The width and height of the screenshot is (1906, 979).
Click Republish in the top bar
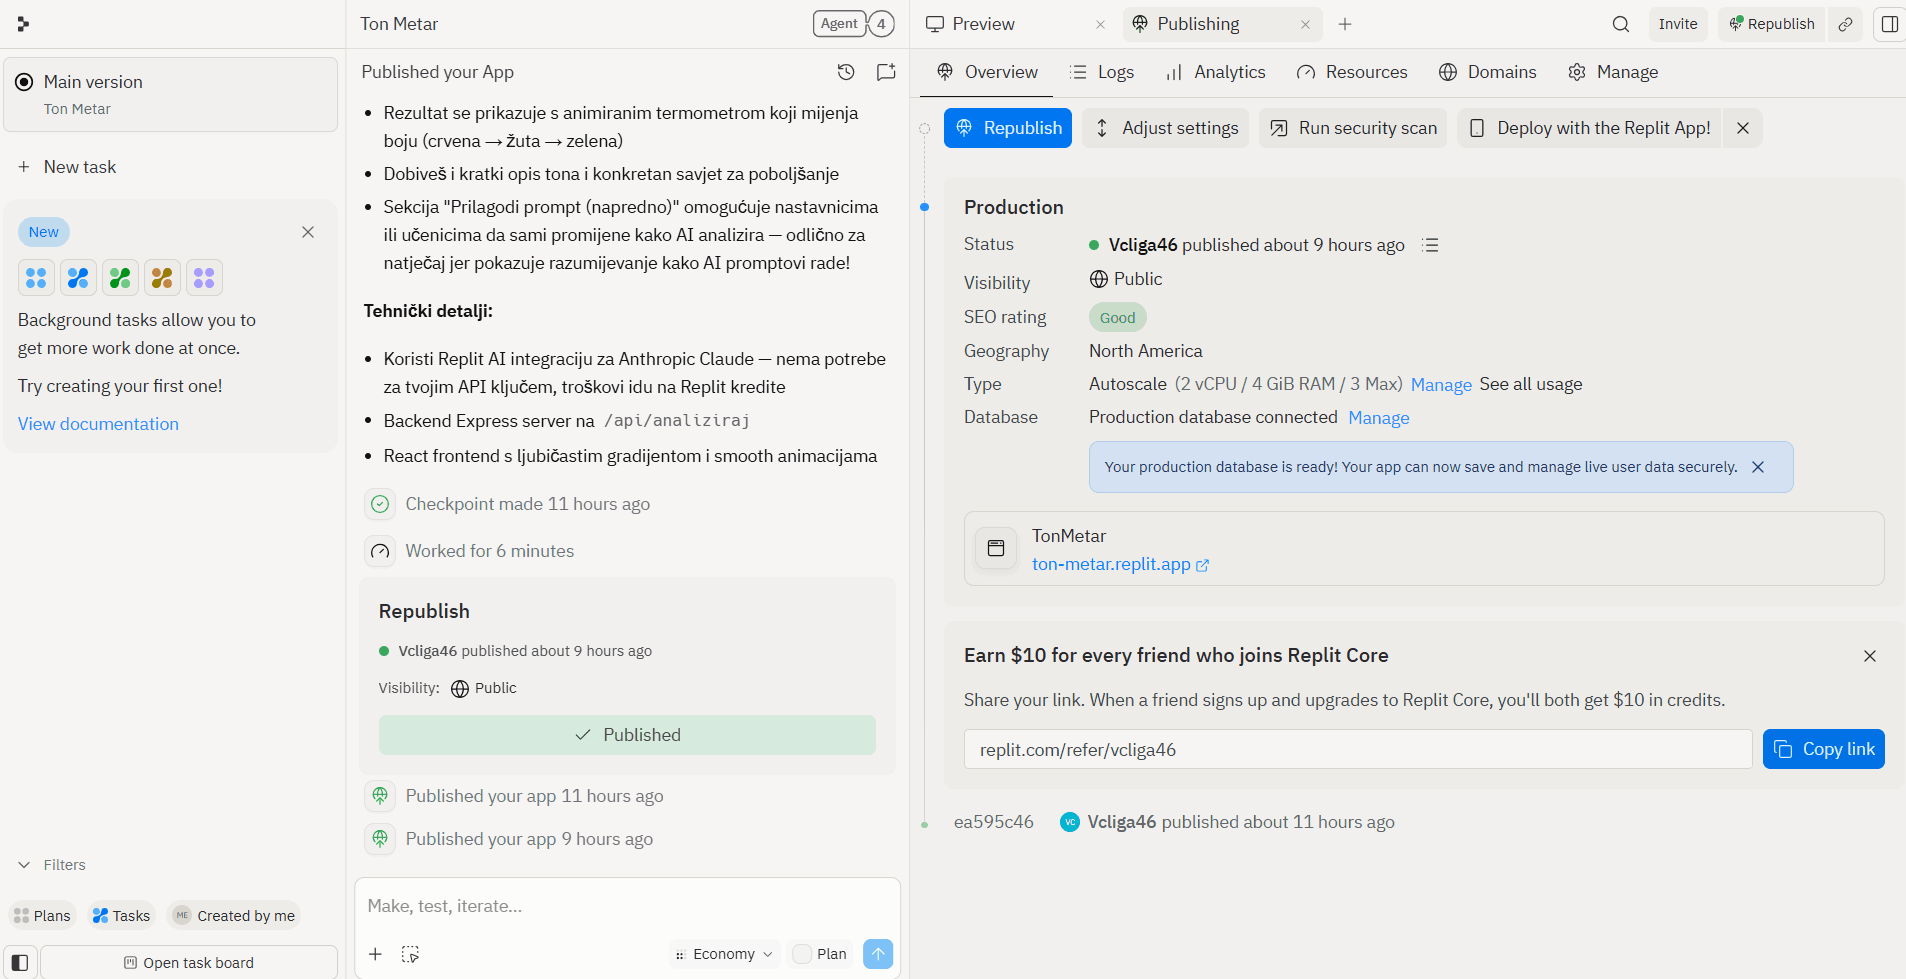click(x=1772, y=24)
